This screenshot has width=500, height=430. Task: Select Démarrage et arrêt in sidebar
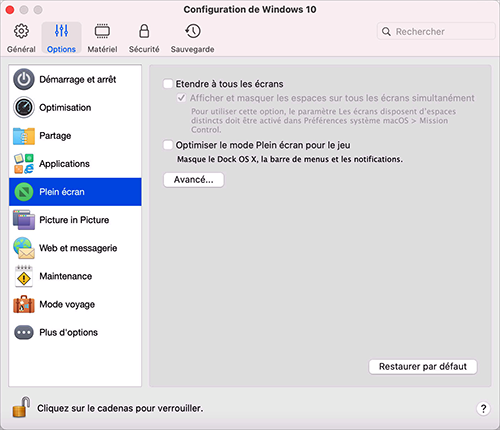pos(78,79)
